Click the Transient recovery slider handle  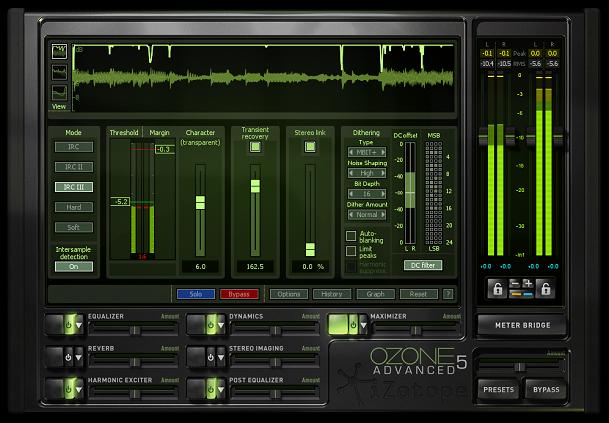click(x=255, y=186)
